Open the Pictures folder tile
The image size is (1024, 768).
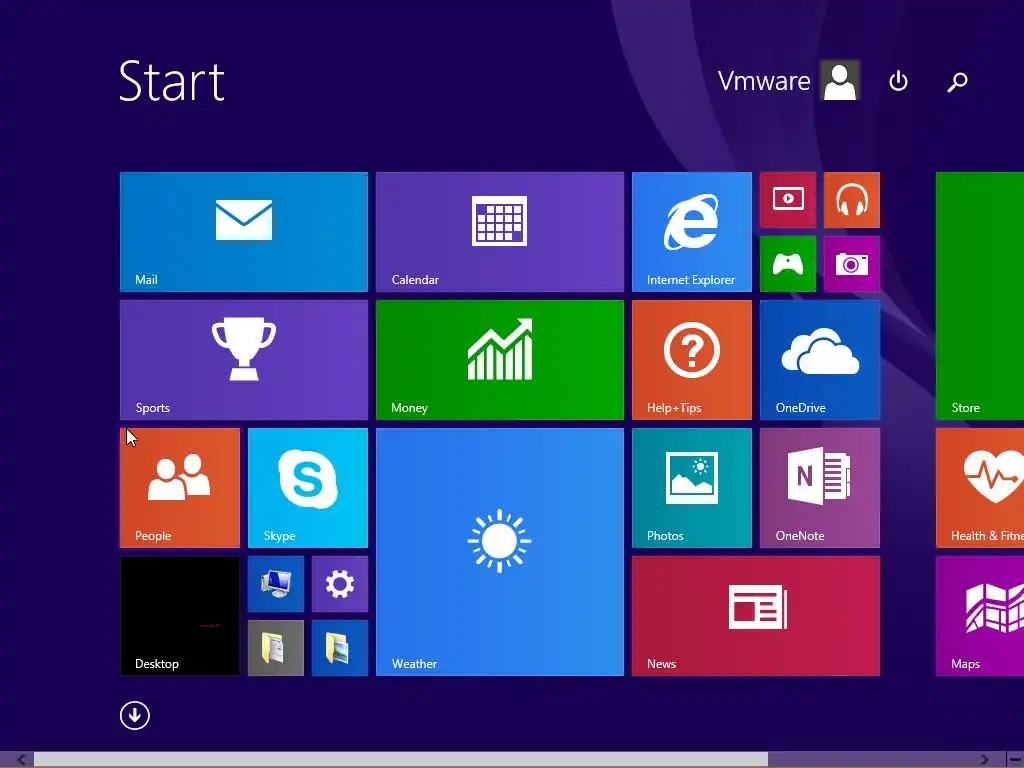click(x=340, y=648)
